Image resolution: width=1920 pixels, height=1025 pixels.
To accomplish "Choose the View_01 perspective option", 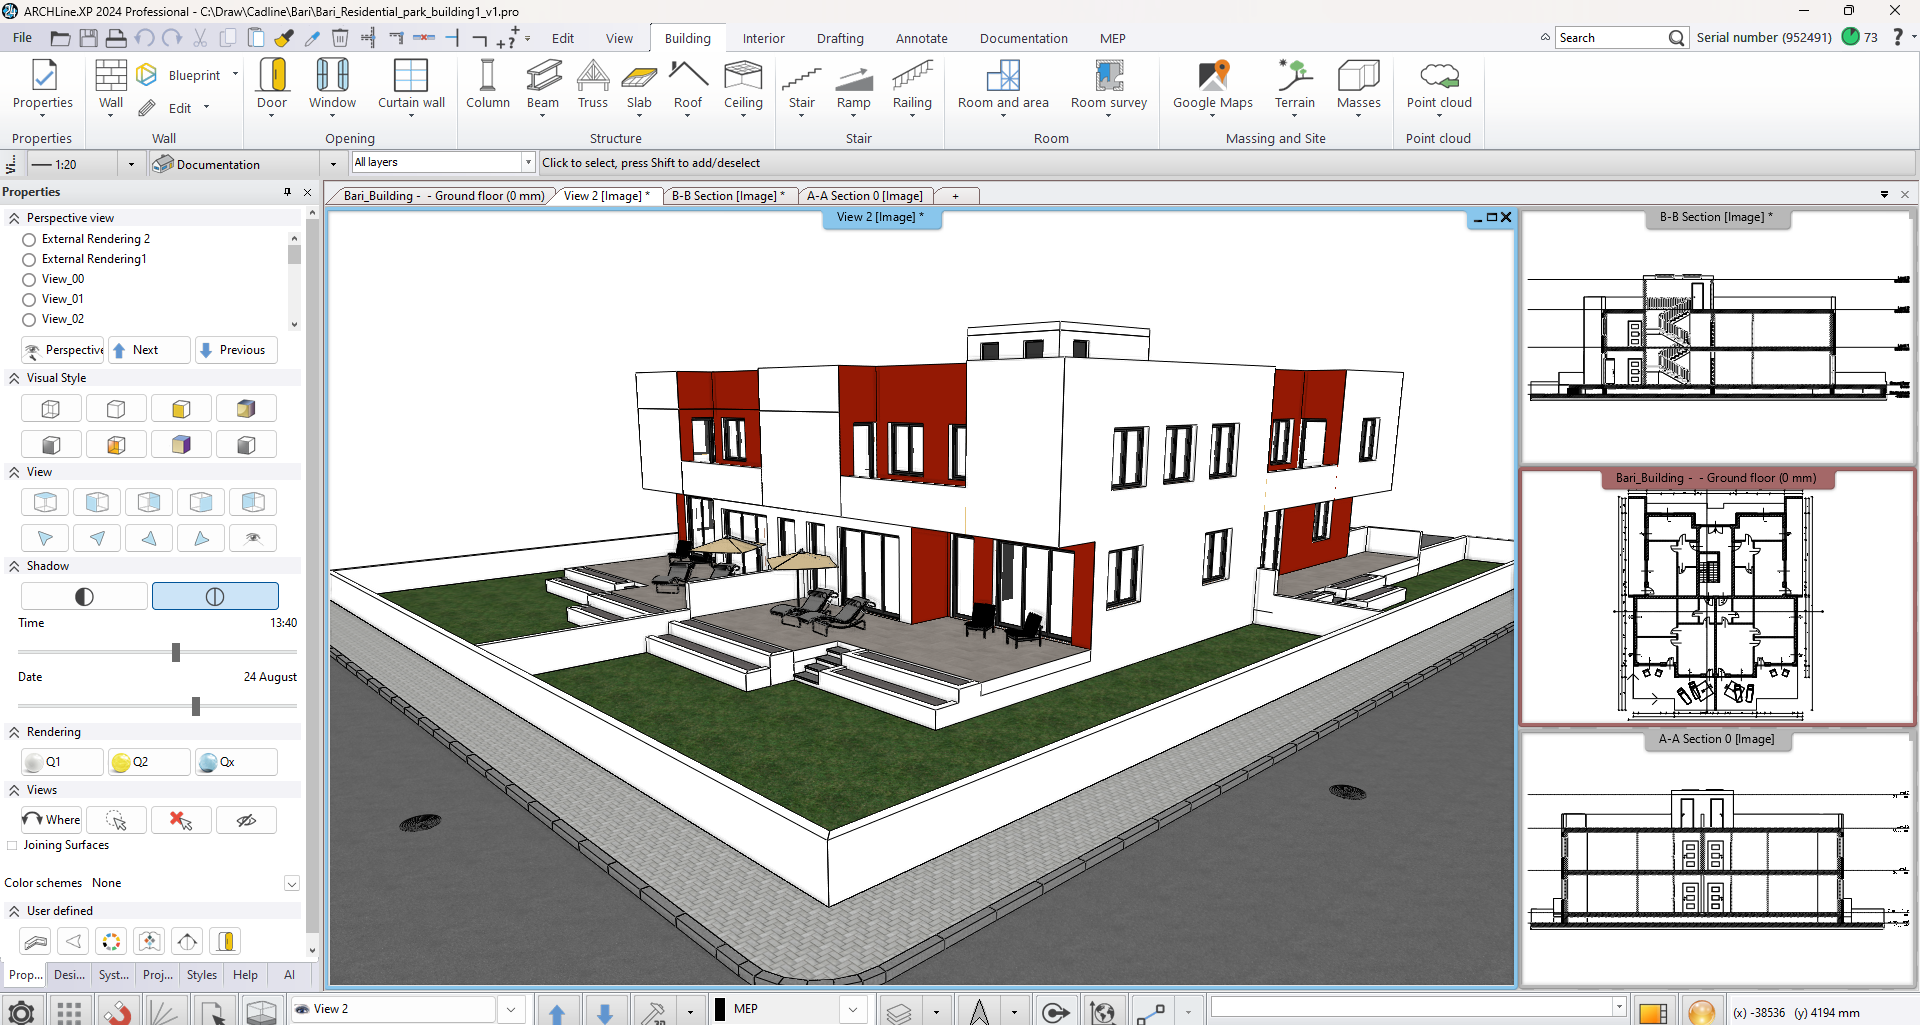I will 30,299.
